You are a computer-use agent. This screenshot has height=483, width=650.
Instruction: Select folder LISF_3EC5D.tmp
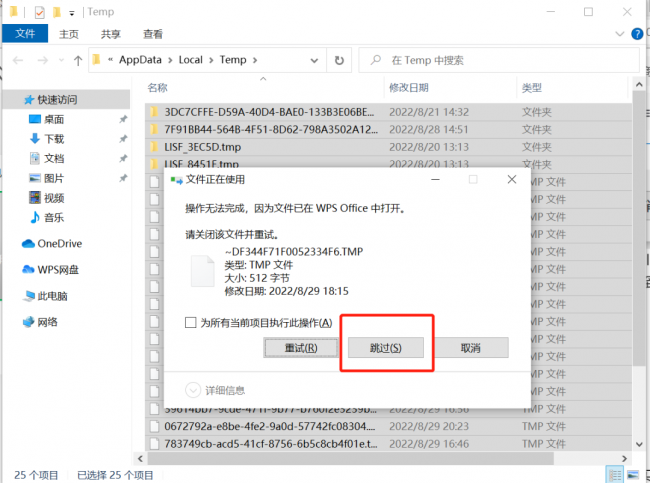[202, 147]
